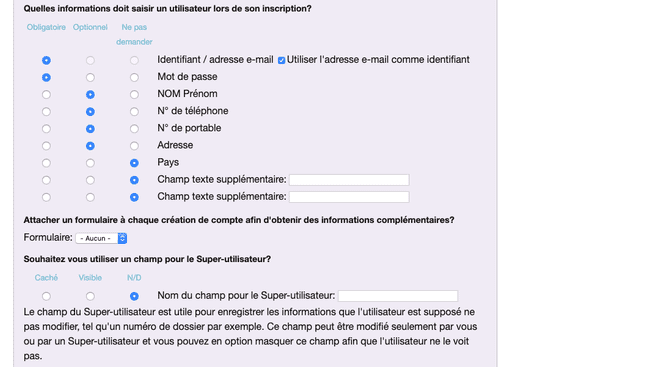Set Adresse to Ne pas demander
This screenshot has width=671, height=367.
coord(134,146)
